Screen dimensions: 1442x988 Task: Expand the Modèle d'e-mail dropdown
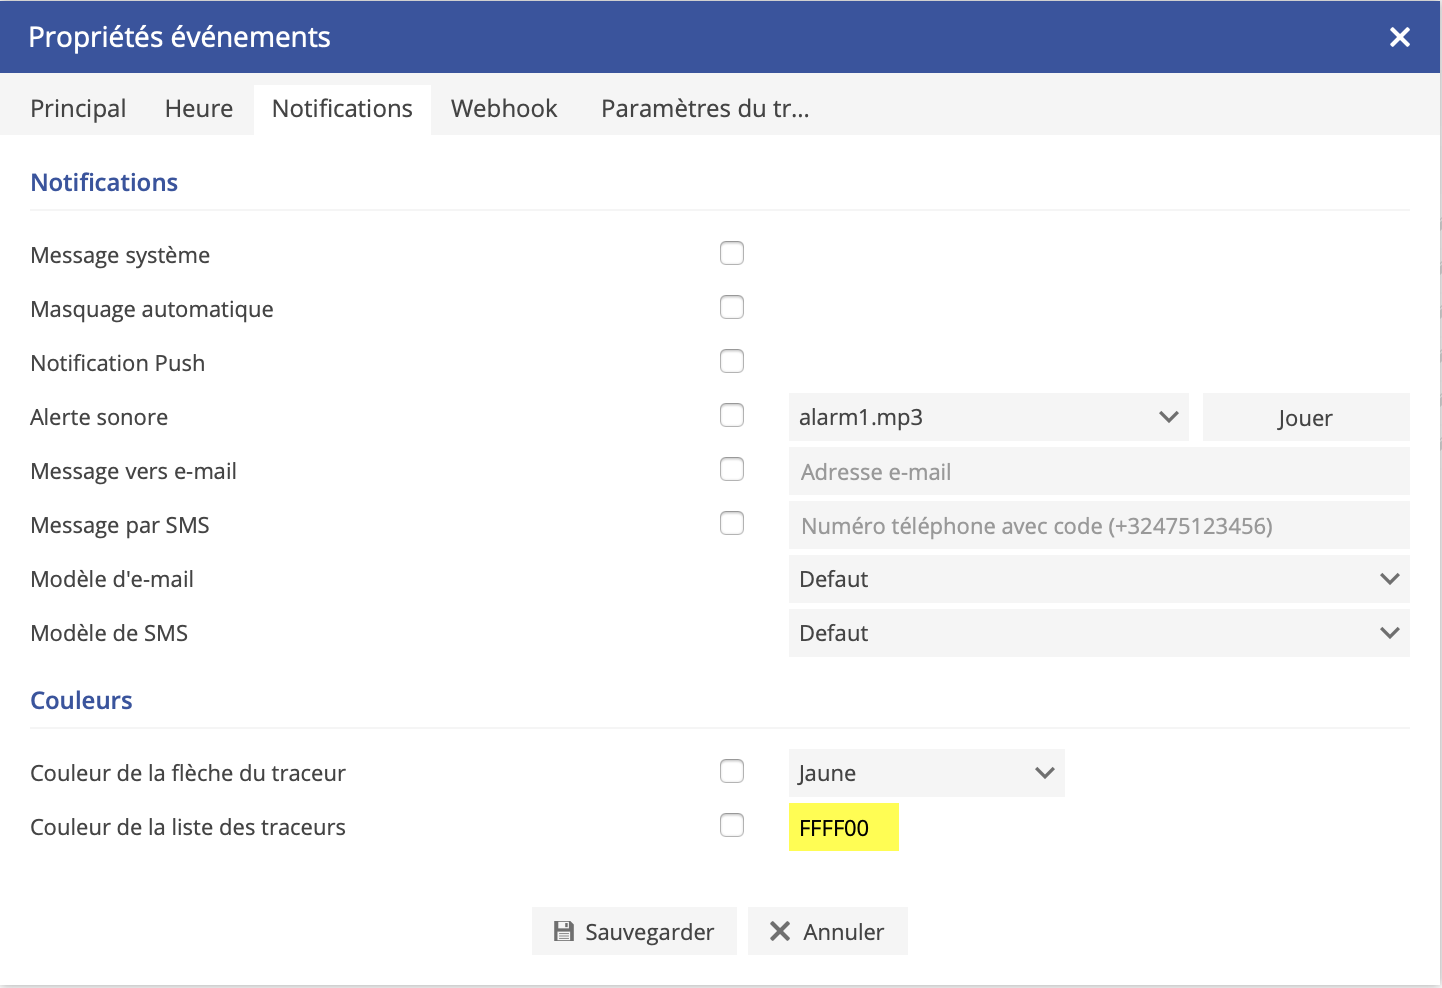tap(1098, 579)
